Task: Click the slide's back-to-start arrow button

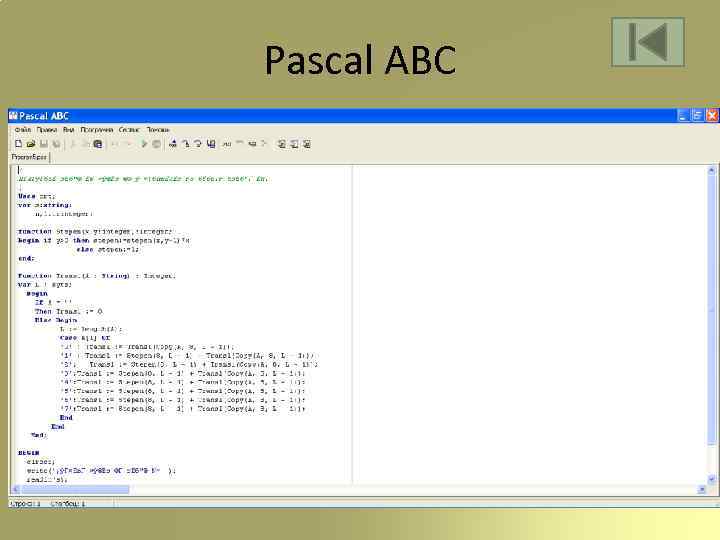Action: (648, 42)
